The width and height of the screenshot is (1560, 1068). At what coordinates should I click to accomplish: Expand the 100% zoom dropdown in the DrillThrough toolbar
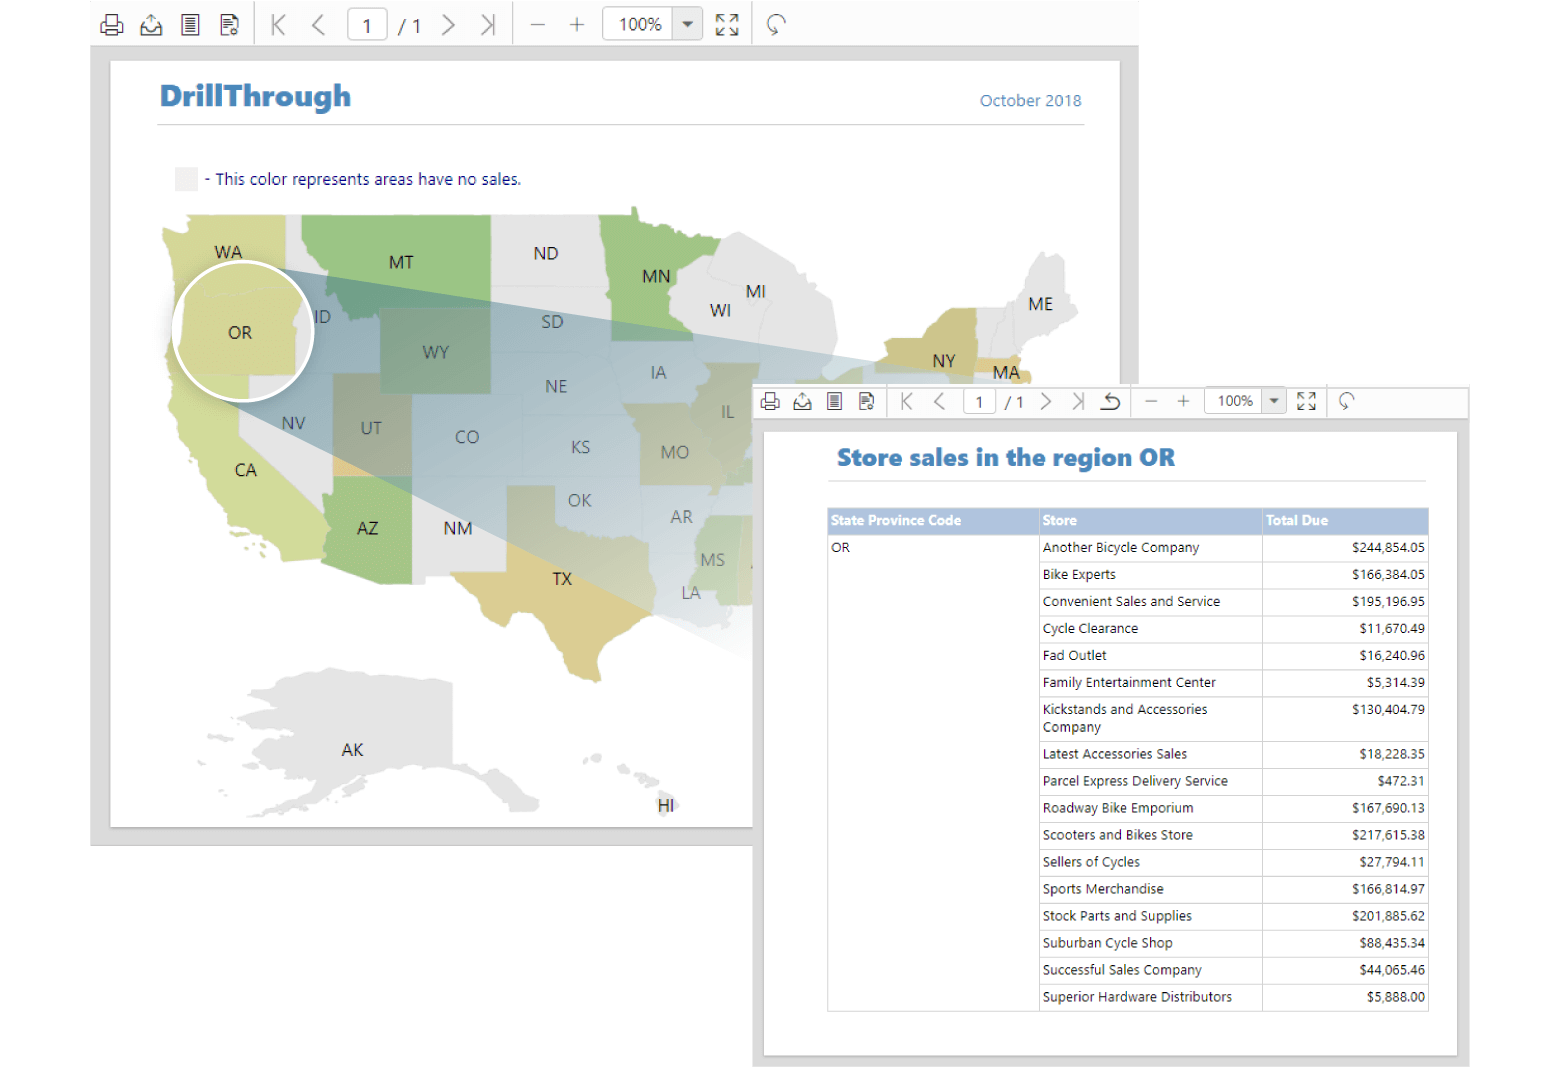(688, 25)
